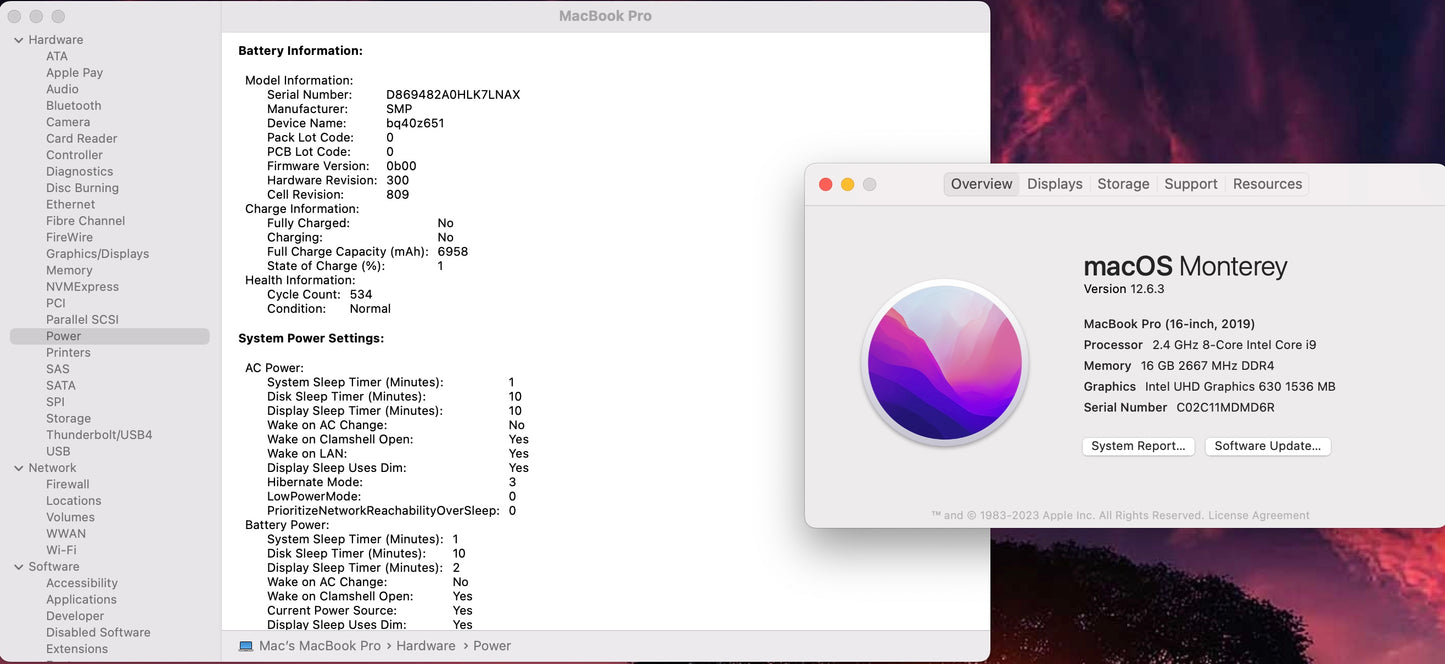1445x664 pixels.
Task: Click the System Report button
Action: click(x=1138, y=446)
